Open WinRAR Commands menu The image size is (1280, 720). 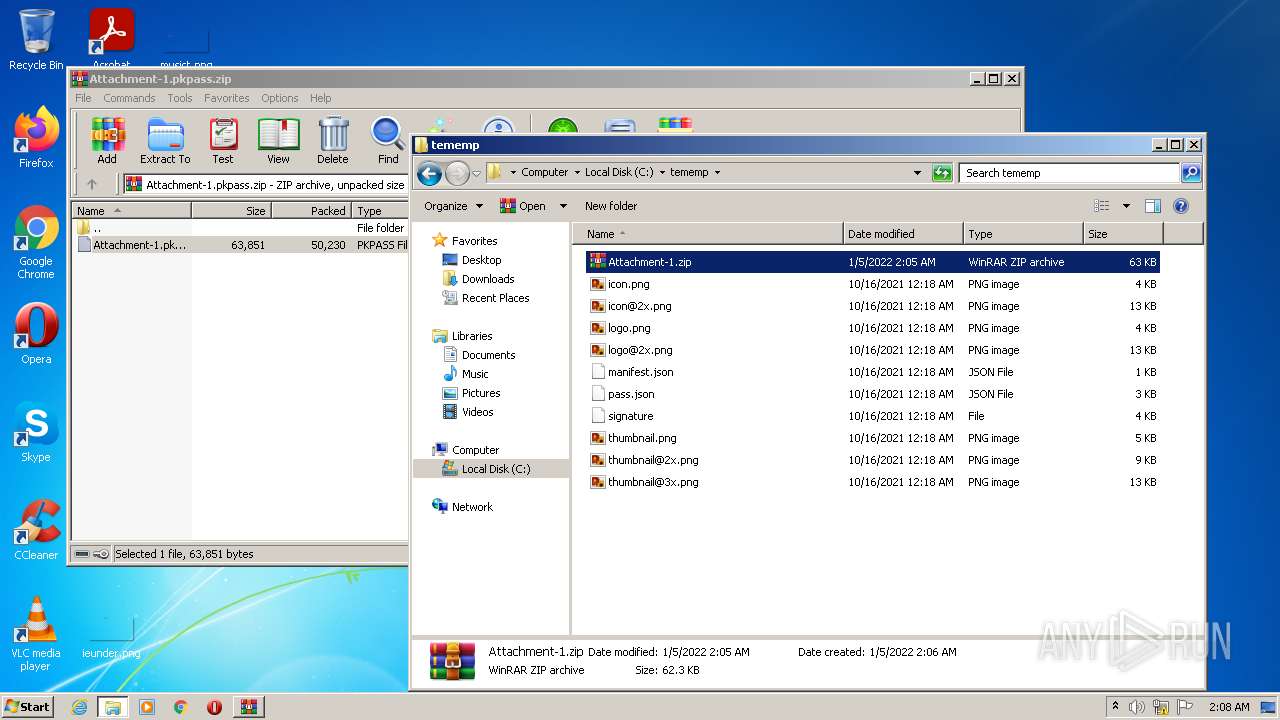click(x=129, y=98)
